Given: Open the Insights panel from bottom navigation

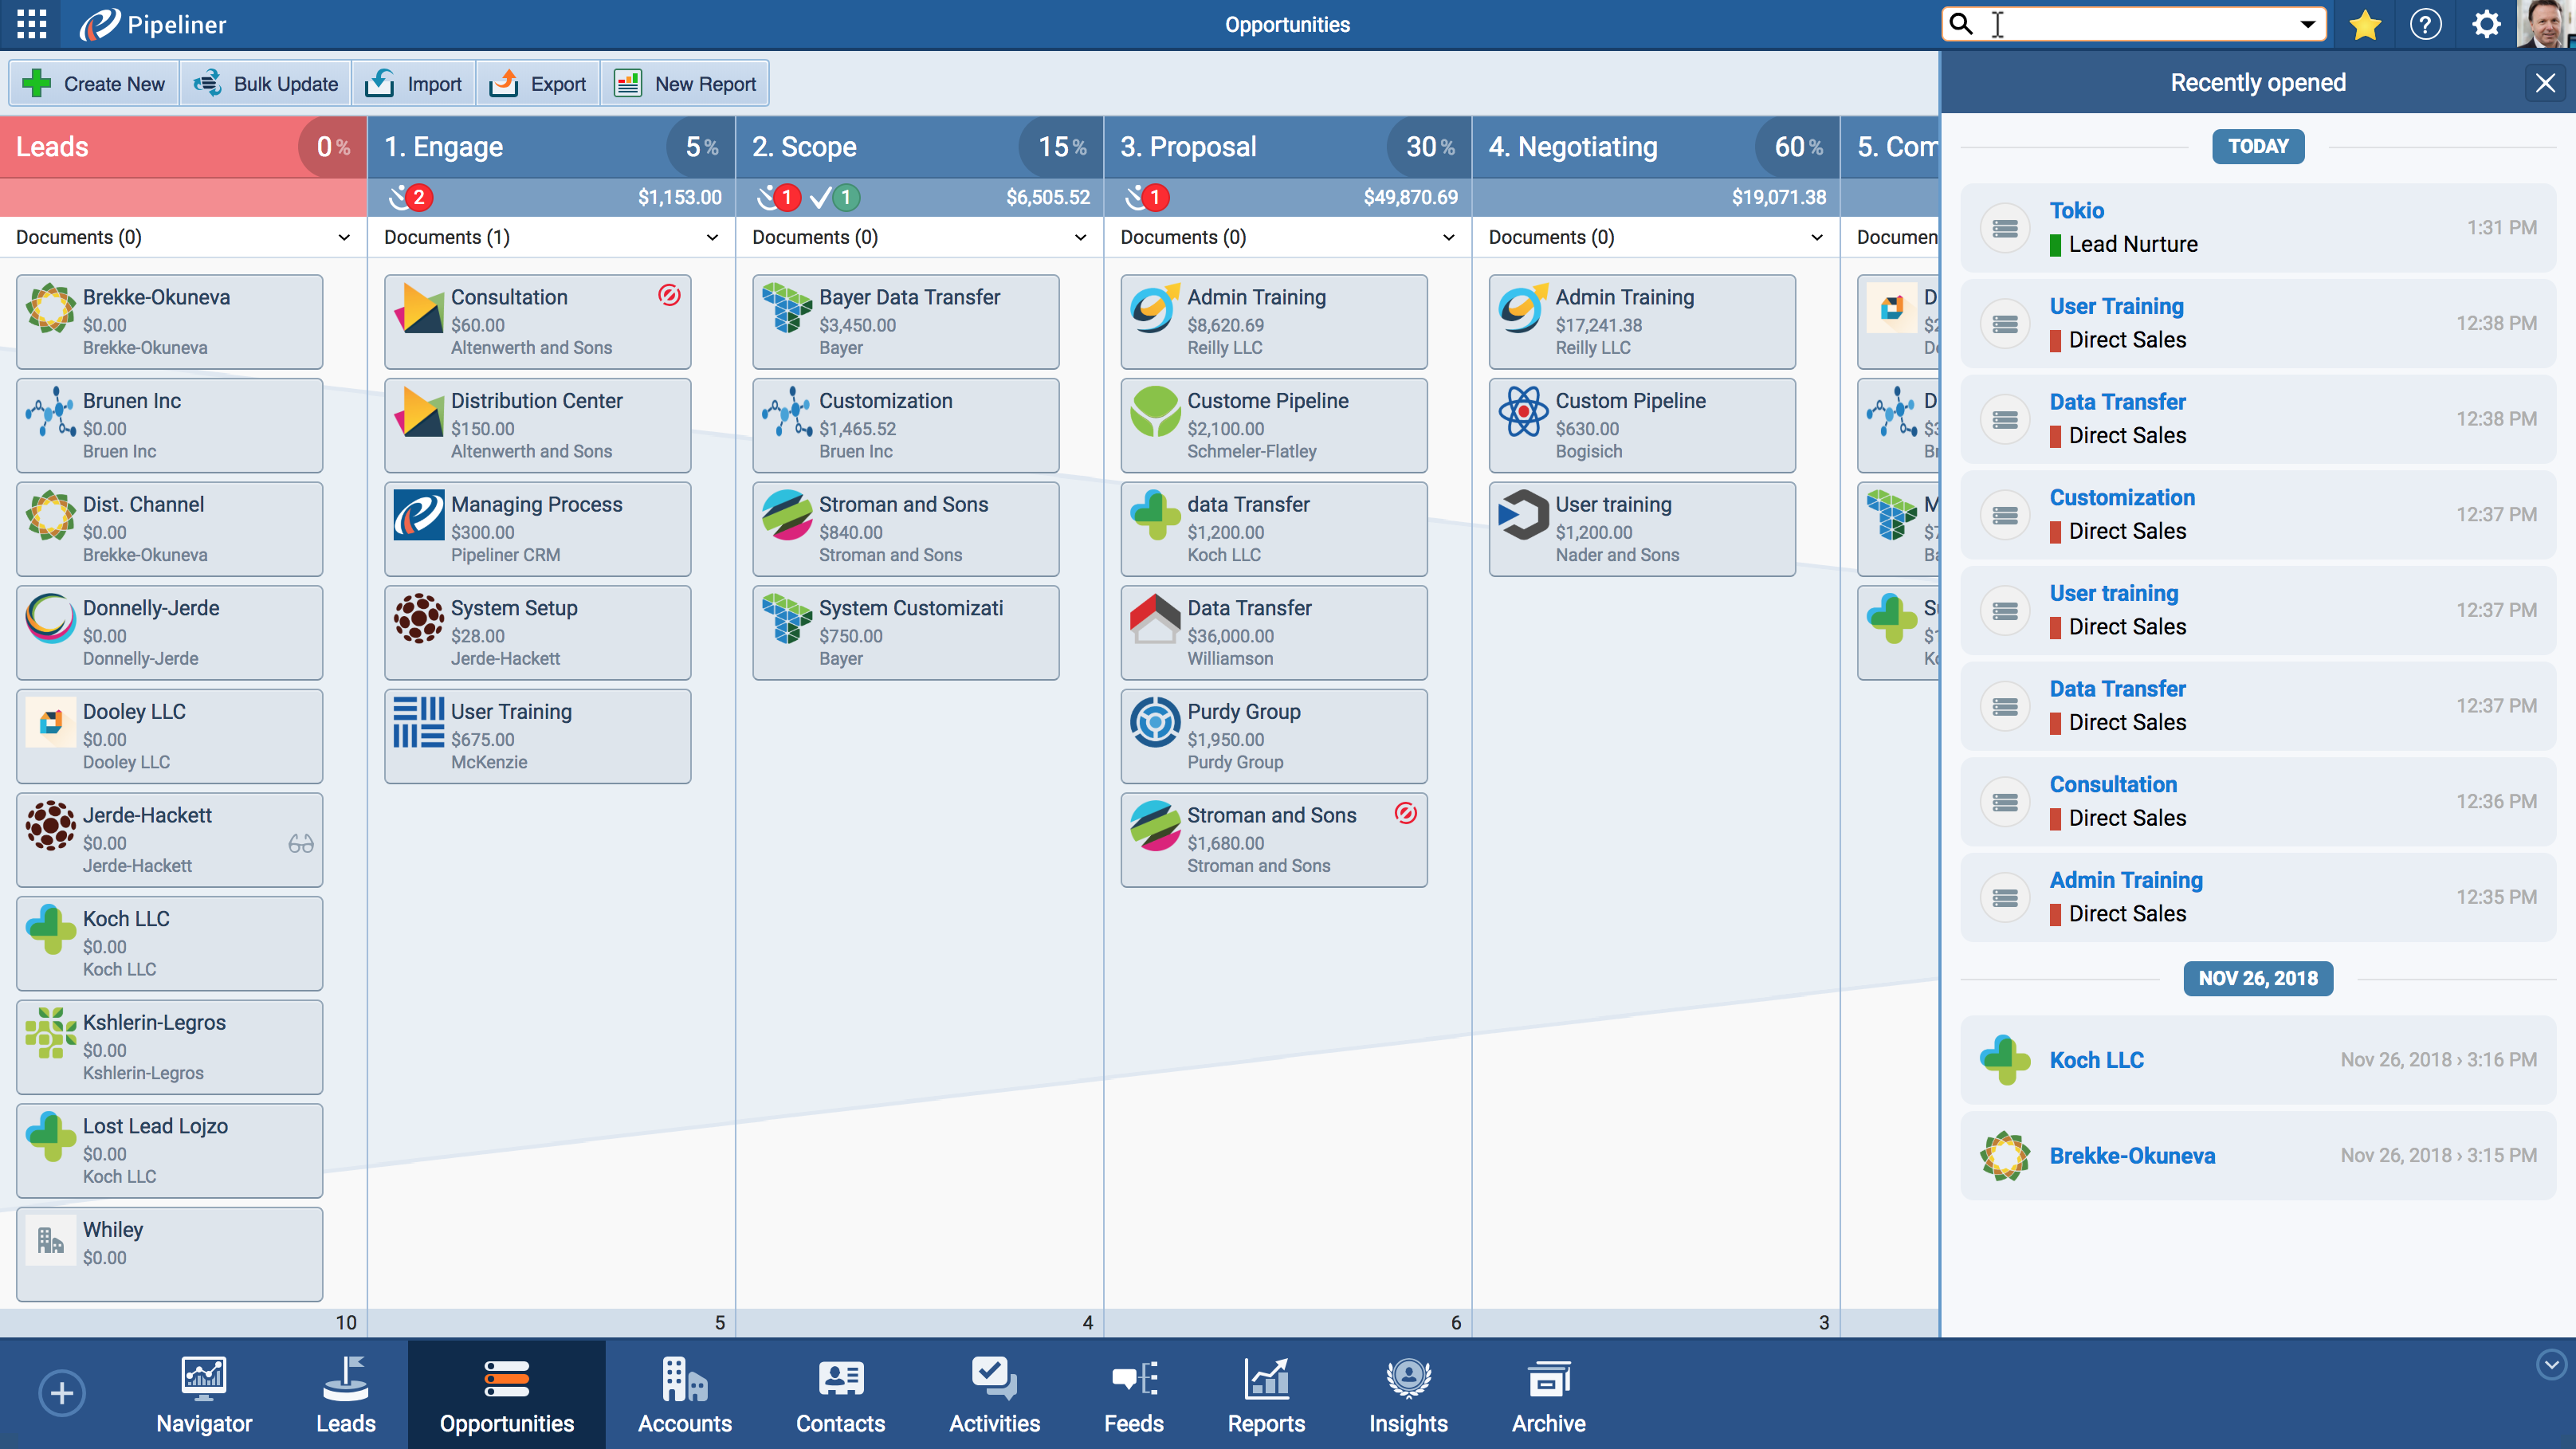Looking at the screenshot, I should (x=1407, y=1393).
